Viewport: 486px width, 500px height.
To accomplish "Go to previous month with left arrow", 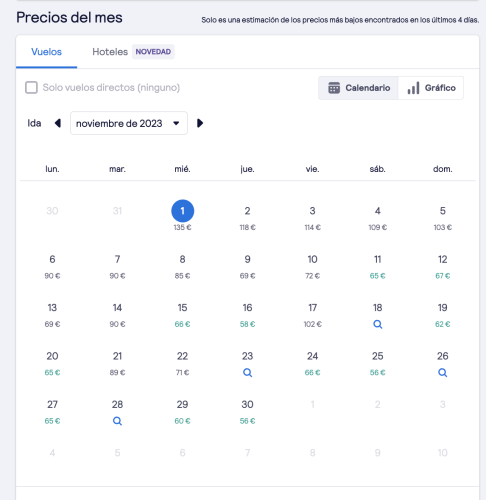I will pos(58,123).
